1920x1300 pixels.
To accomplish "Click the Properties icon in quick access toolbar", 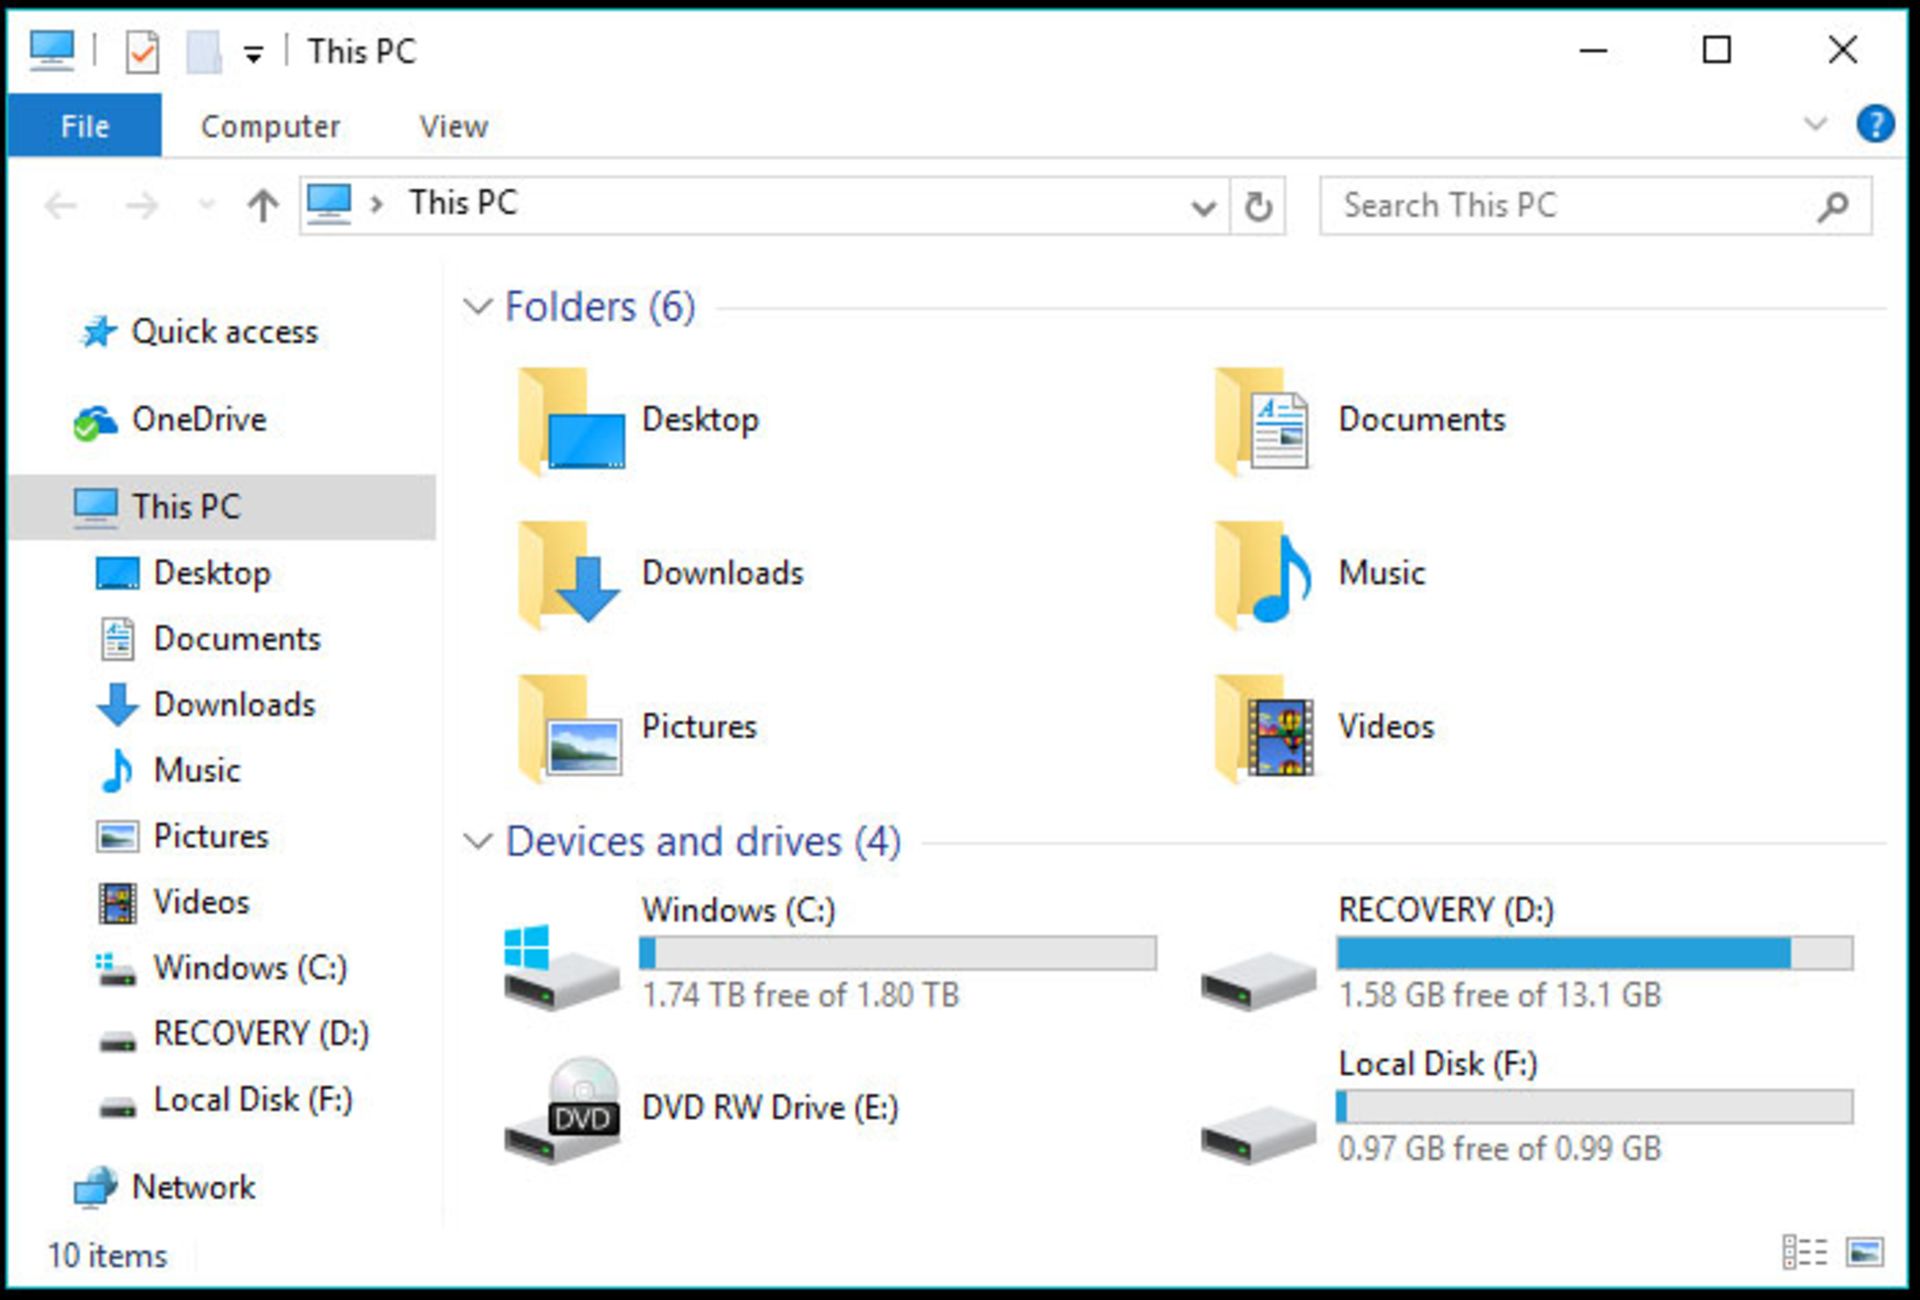I will pyautogui.click(x=142, y=52).
